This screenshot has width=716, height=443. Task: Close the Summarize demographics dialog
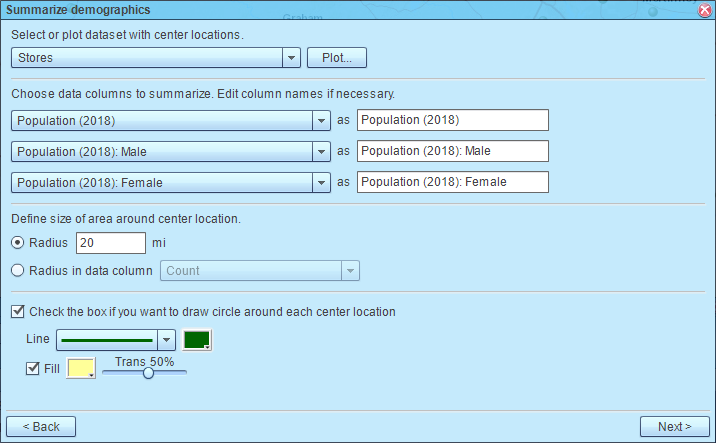pos(705,10)
